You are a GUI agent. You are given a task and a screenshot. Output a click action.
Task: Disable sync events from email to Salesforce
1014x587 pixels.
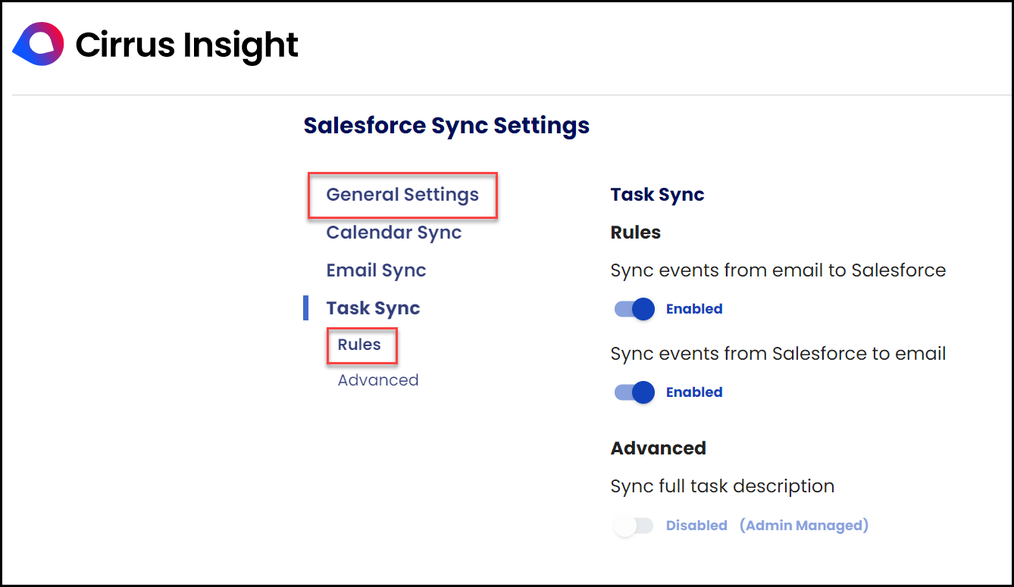633,309
